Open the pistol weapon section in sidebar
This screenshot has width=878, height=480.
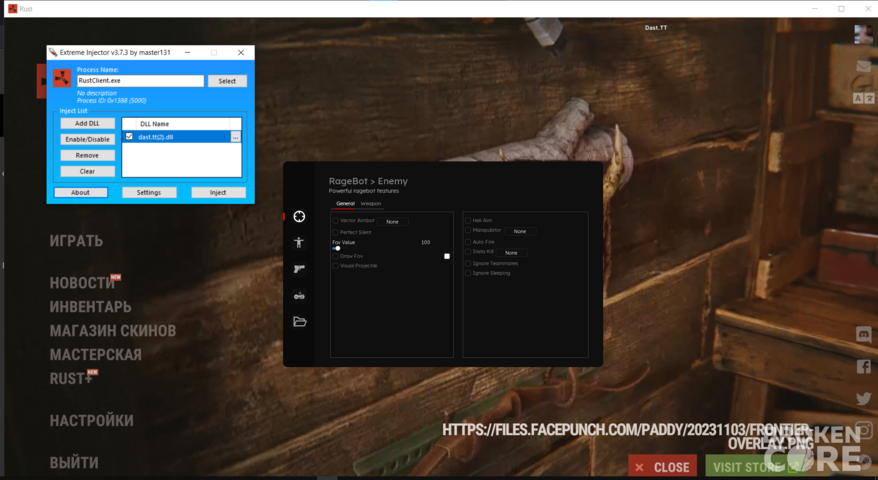point(299,269)
